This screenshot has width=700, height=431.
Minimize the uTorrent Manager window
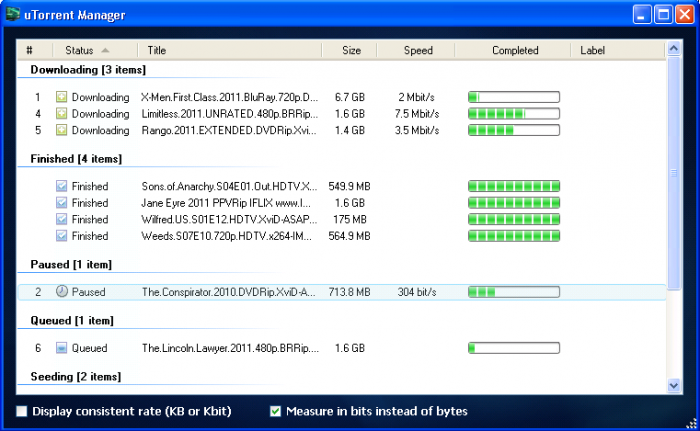click(642, 14)
